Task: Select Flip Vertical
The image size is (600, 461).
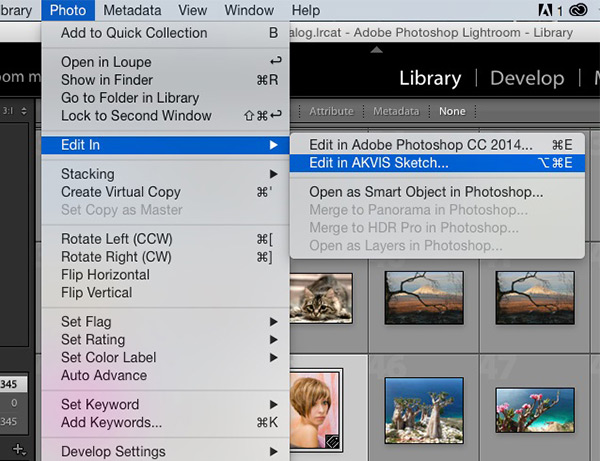Action: click(x=165, y=293)
